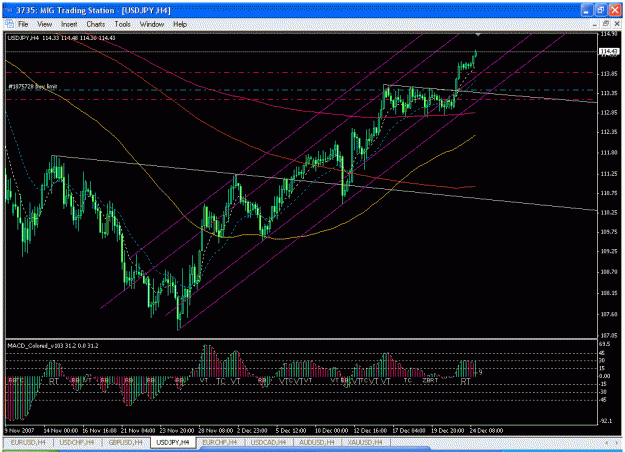Open the View menu
625x452 pixels.
click(44, 24)
